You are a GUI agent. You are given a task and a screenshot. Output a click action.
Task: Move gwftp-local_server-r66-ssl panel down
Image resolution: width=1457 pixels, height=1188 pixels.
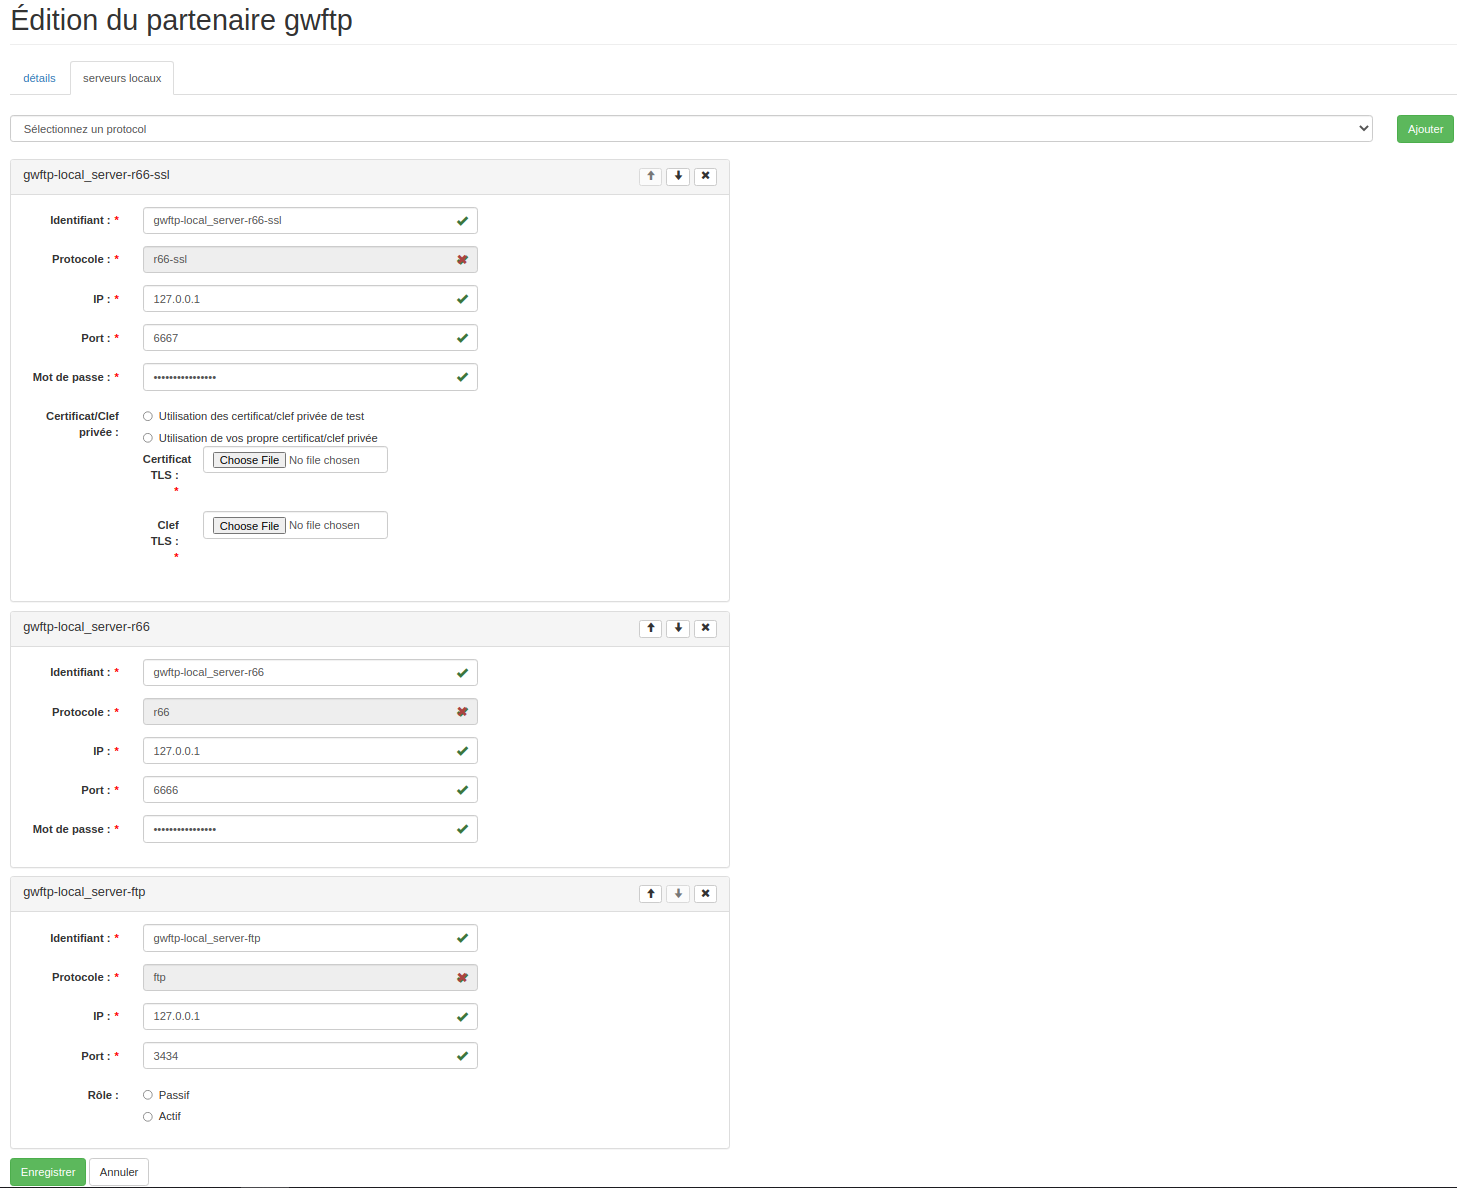pos(678,176)
